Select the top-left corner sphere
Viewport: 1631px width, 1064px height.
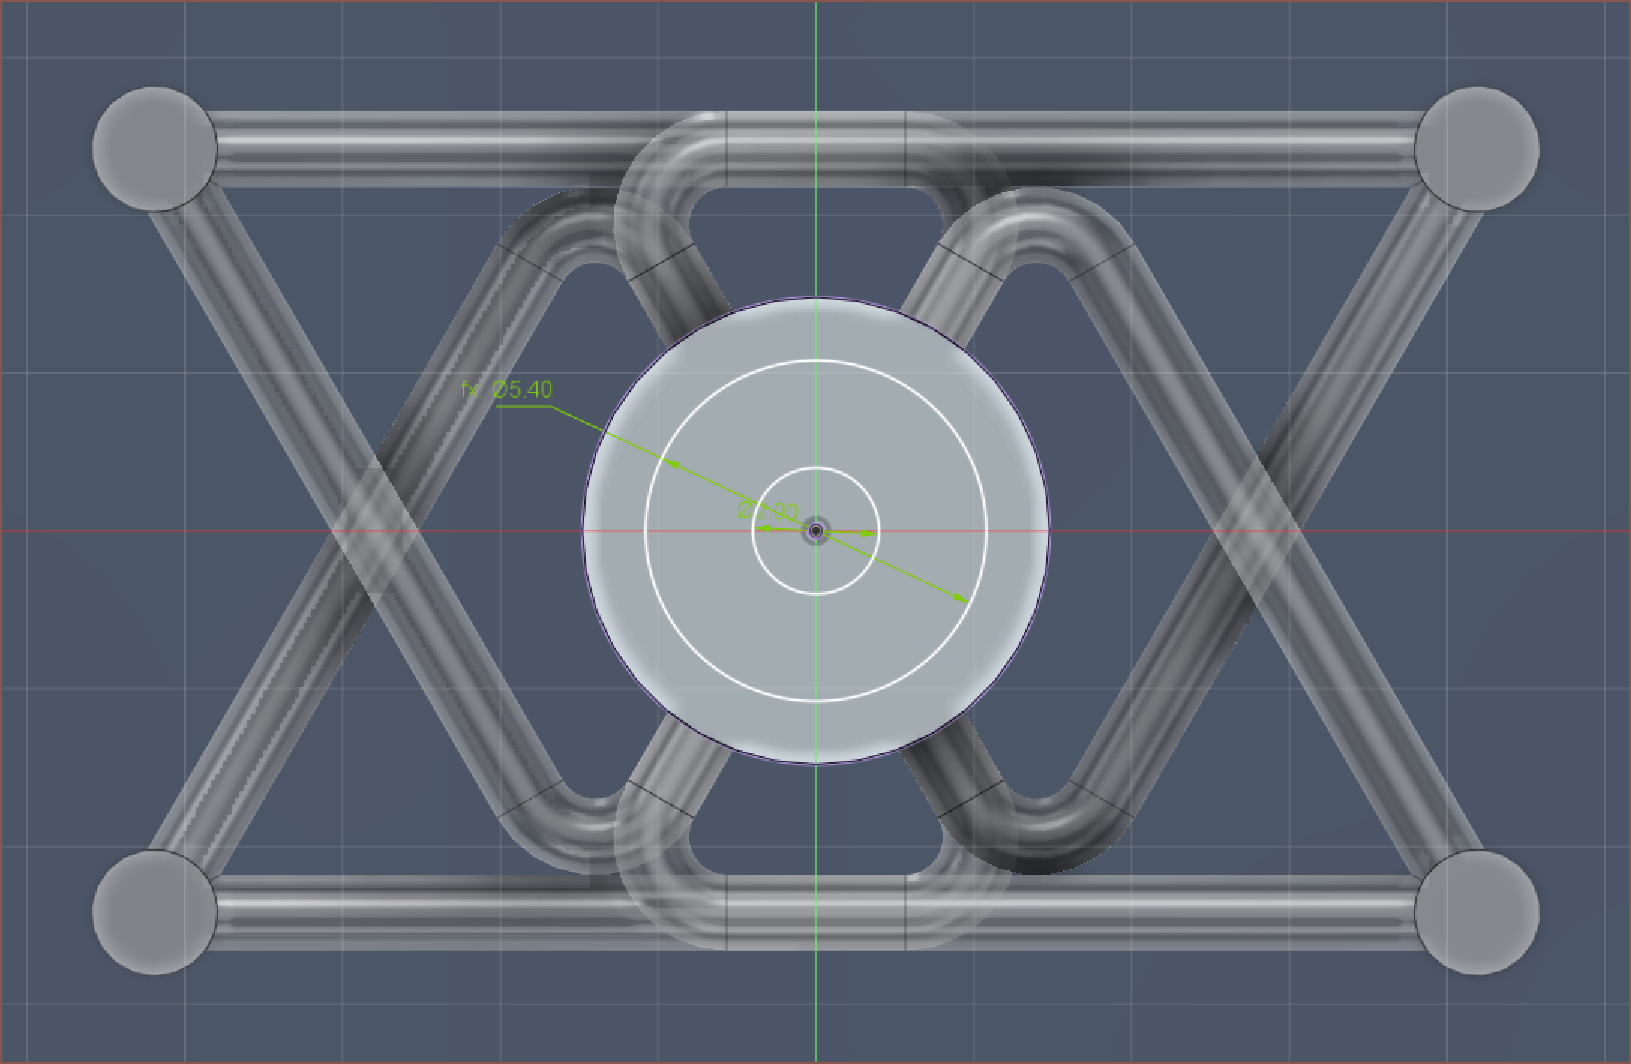pos(154,148)
